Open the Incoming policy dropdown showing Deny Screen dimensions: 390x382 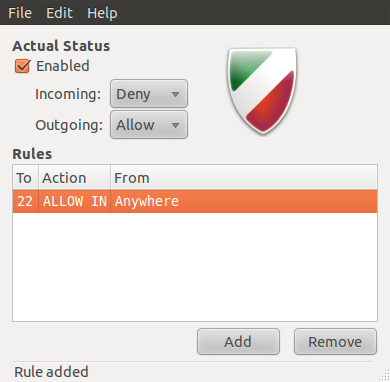[149, 94]
